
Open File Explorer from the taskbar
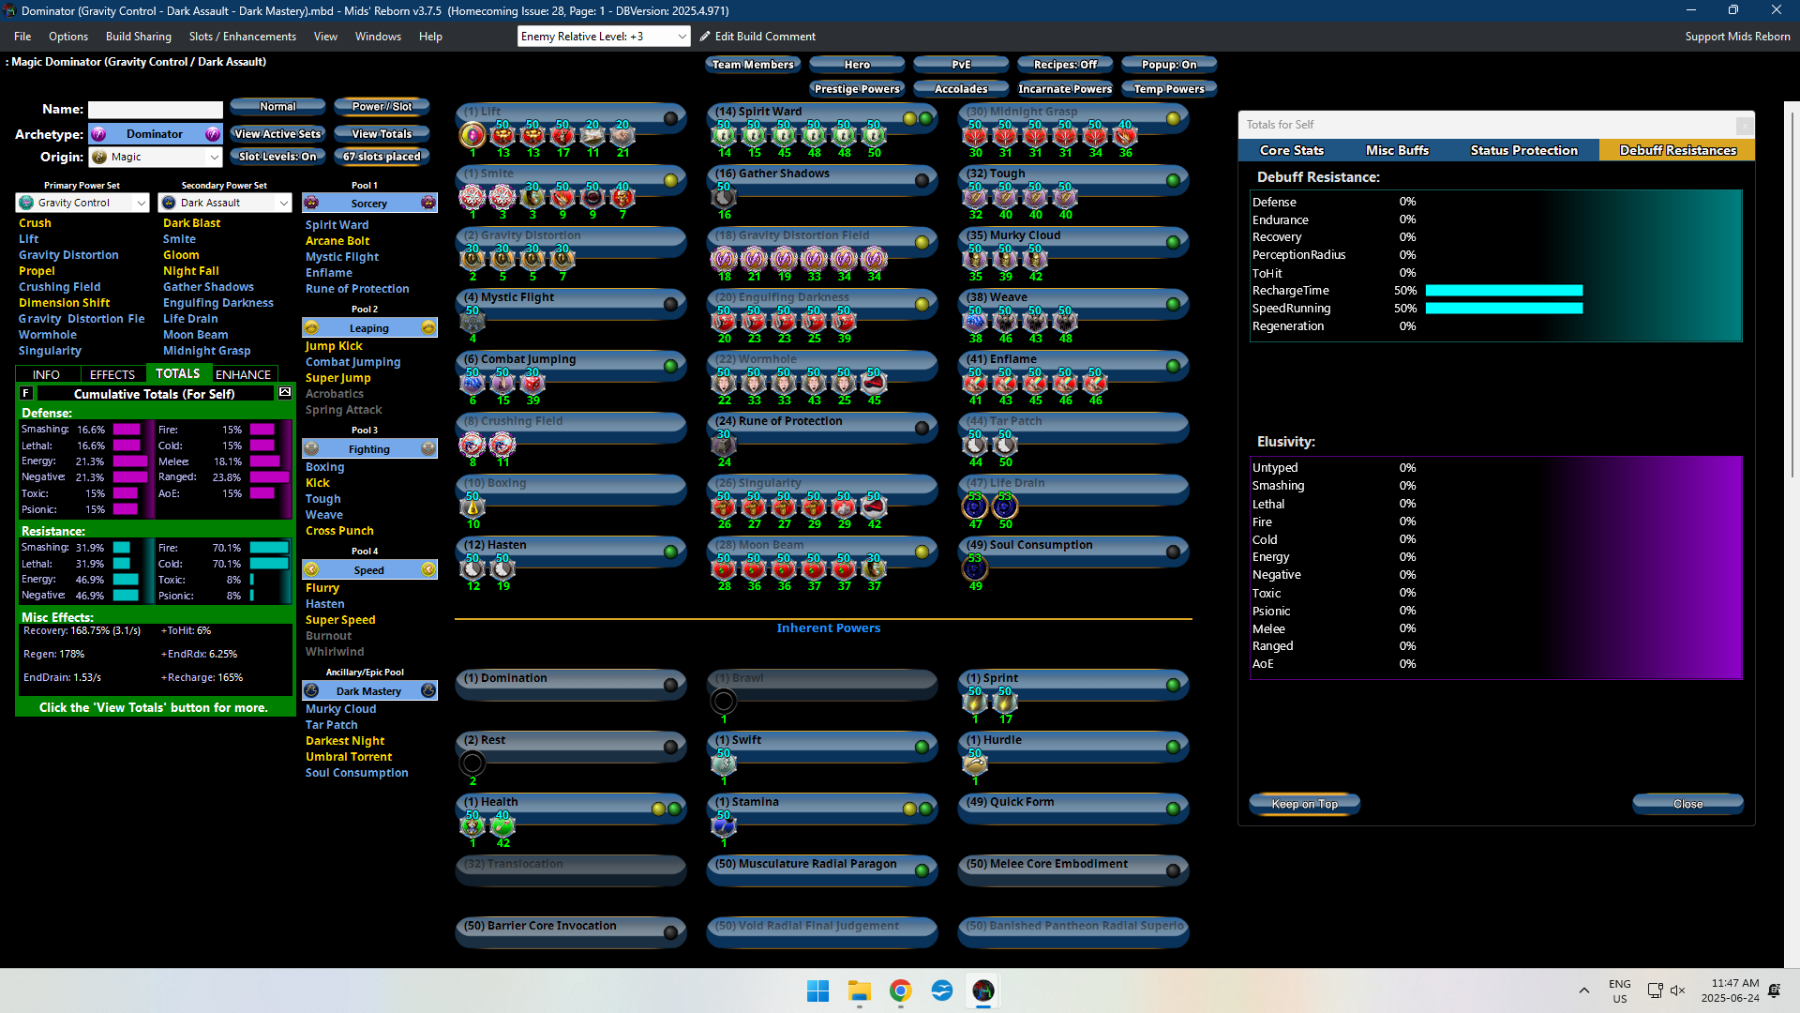pos(859,990)
